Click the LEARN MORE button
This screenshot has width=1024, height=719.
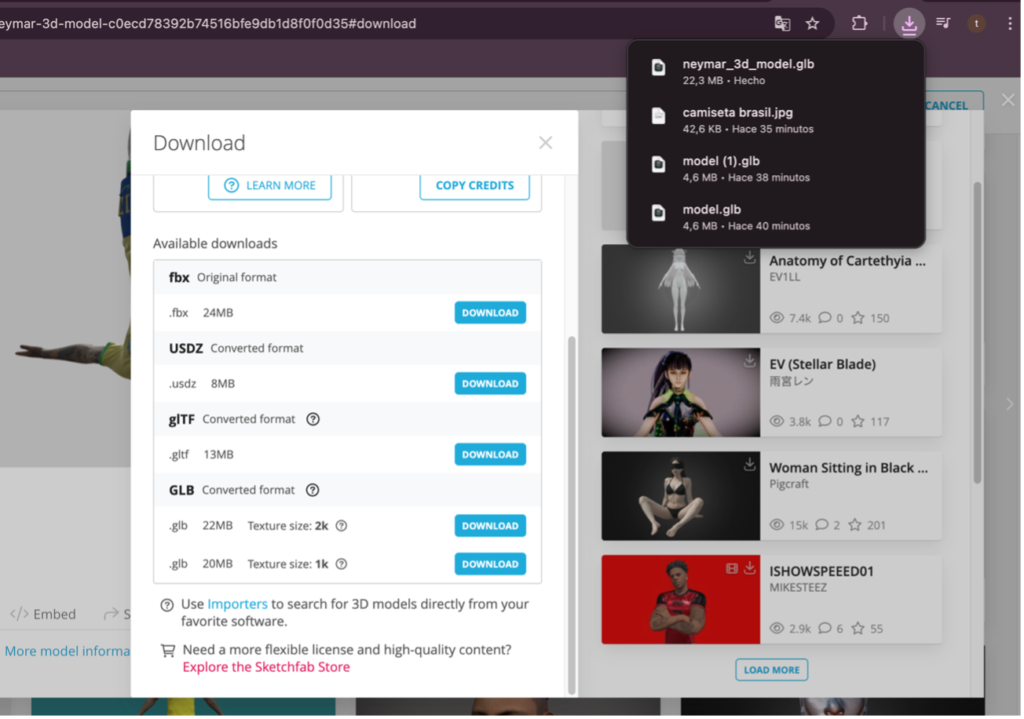point(270,186)
